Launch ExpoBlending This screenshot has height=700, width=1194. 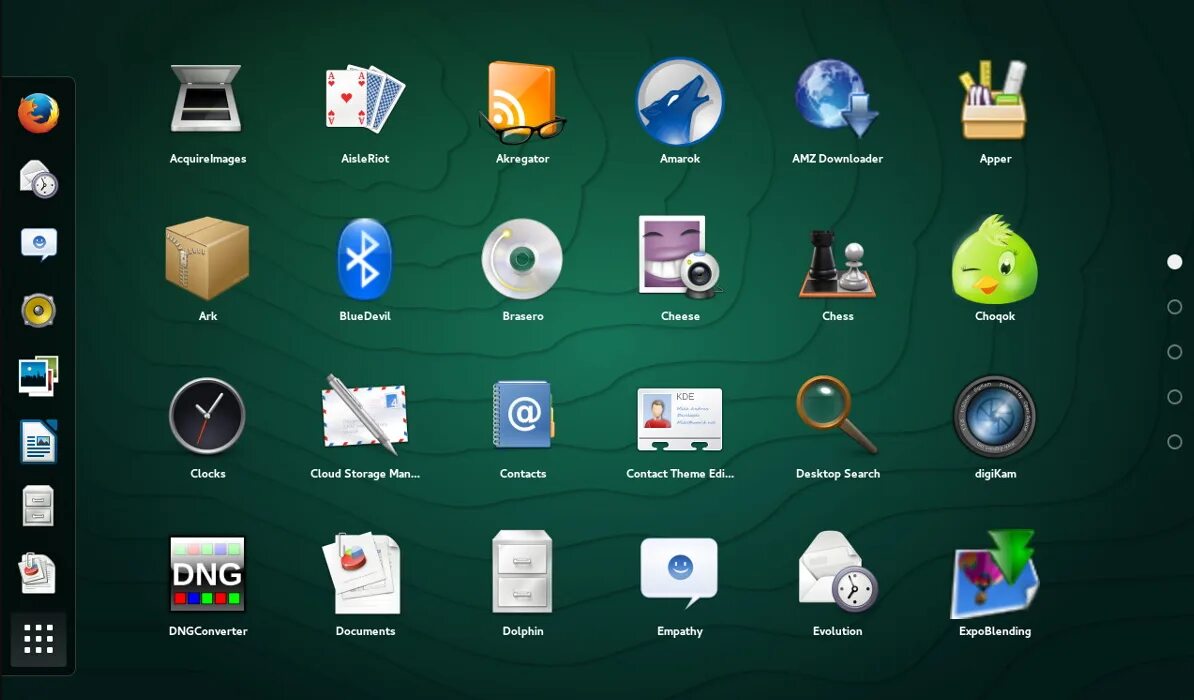click(994, 574)
